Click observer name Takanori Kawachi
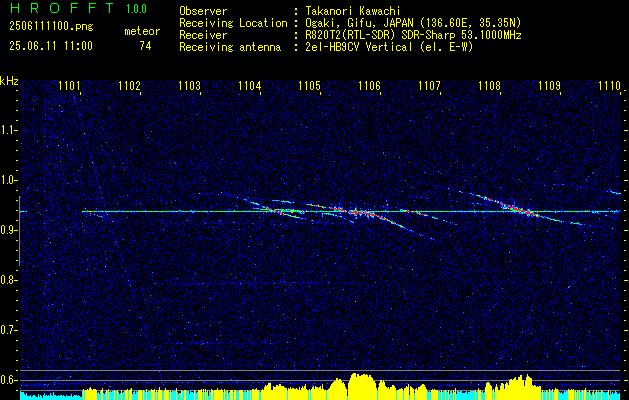 pos(353,11)
